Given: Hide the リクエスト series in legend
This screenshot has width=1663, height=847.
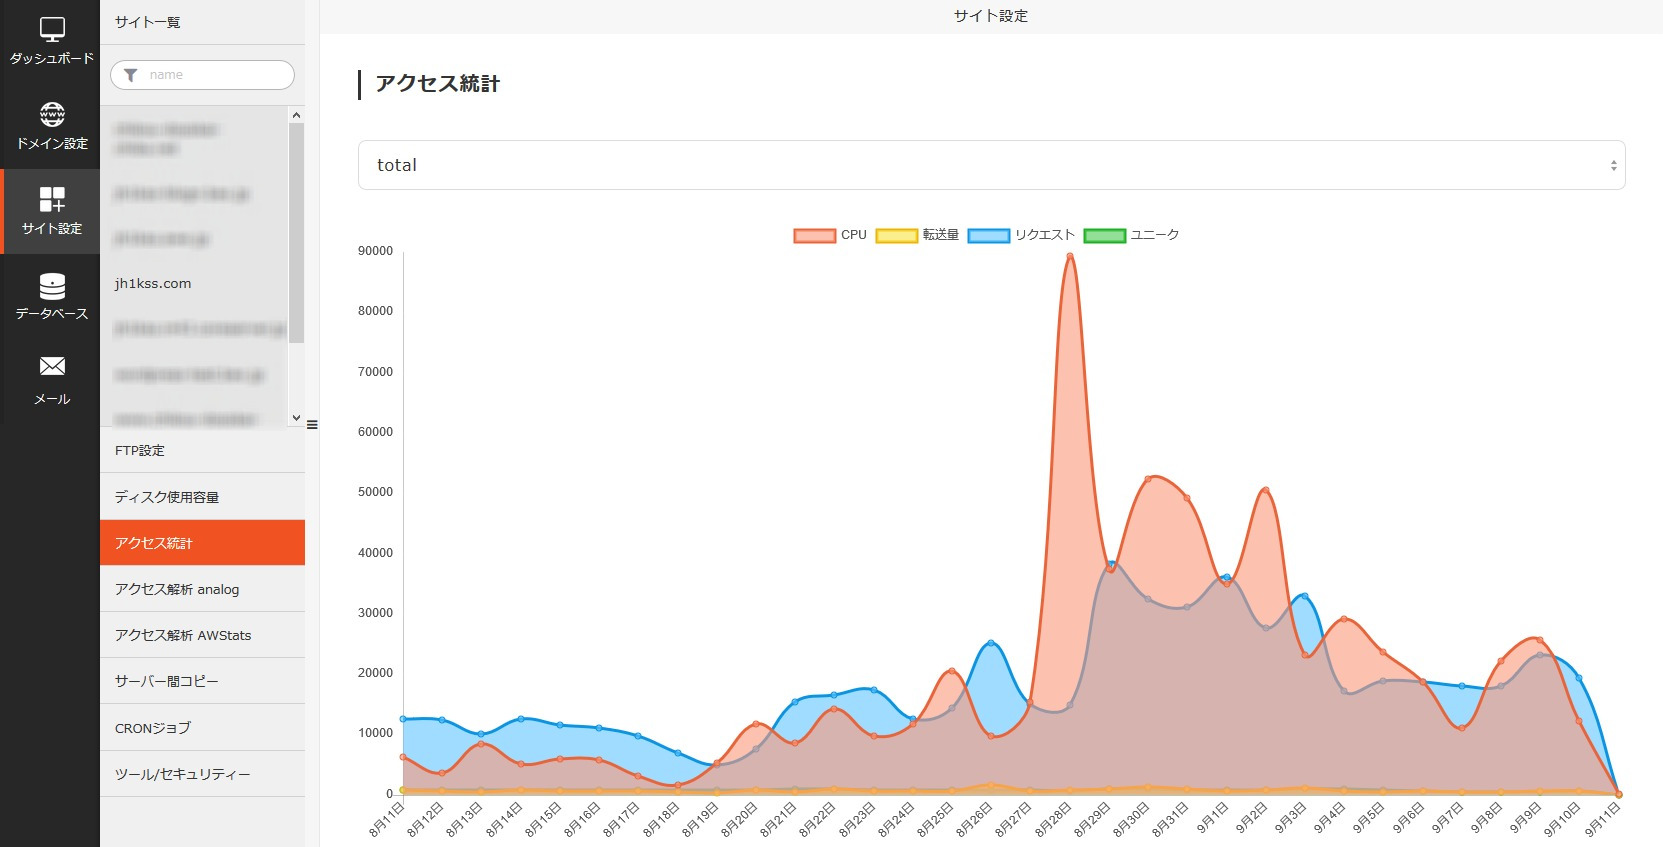Looking at the screenshot, I should pyautogui.click(x=988, y=236).
